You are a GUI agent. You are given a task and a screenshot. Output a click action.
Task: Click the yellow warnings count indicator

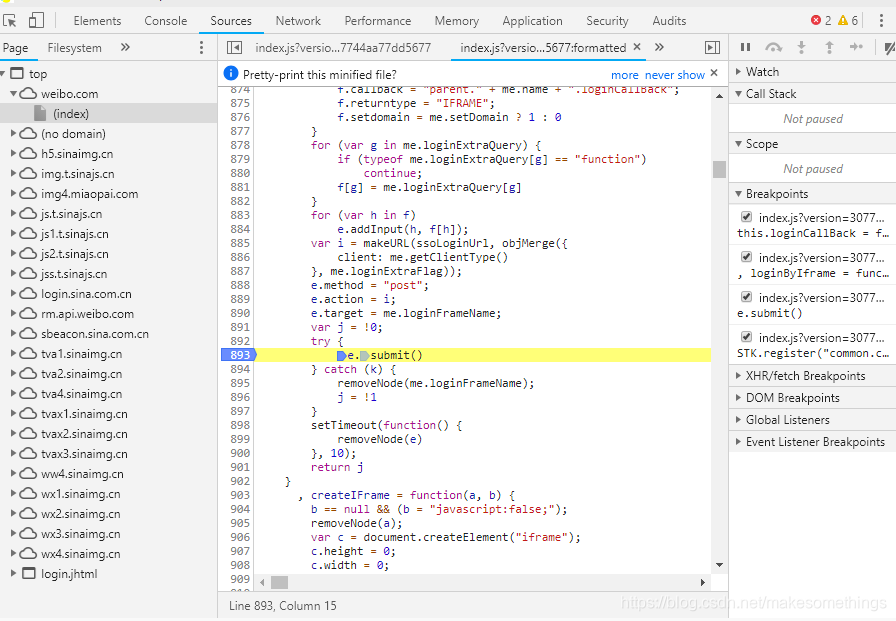(848, 21)
